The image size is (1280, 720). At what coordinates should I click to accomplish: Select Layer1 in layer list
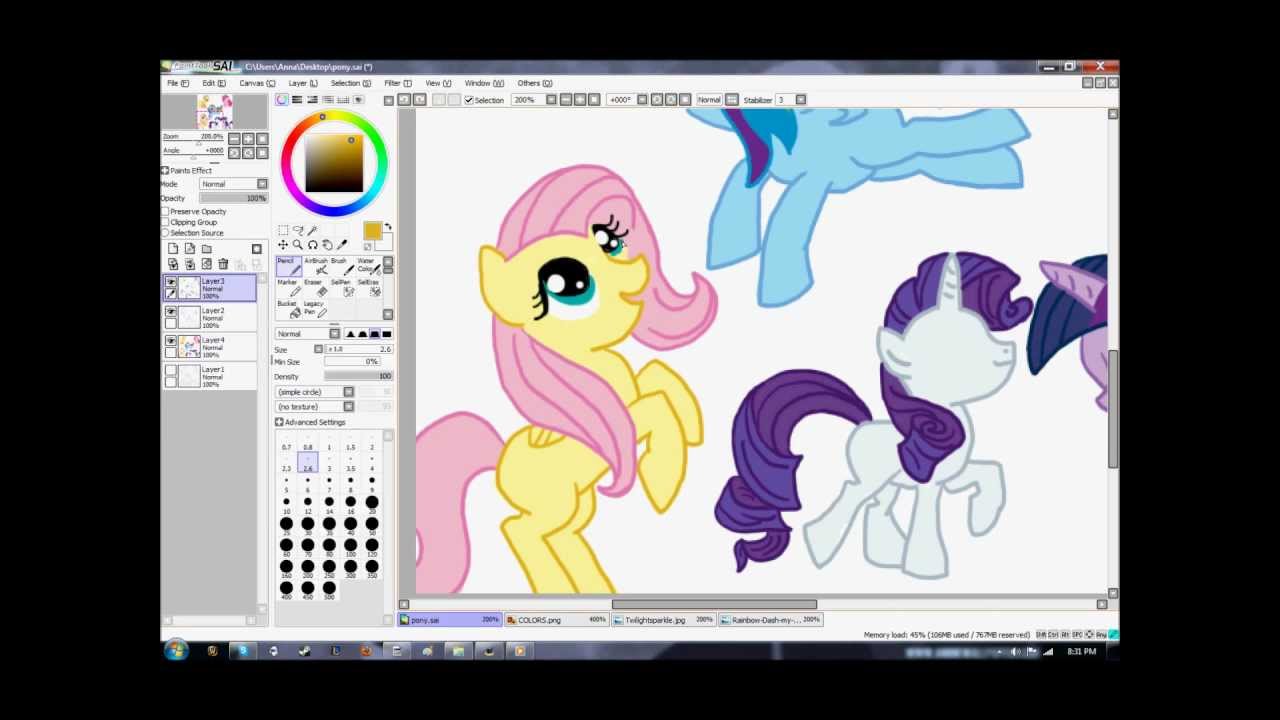[x=210, y=375]
